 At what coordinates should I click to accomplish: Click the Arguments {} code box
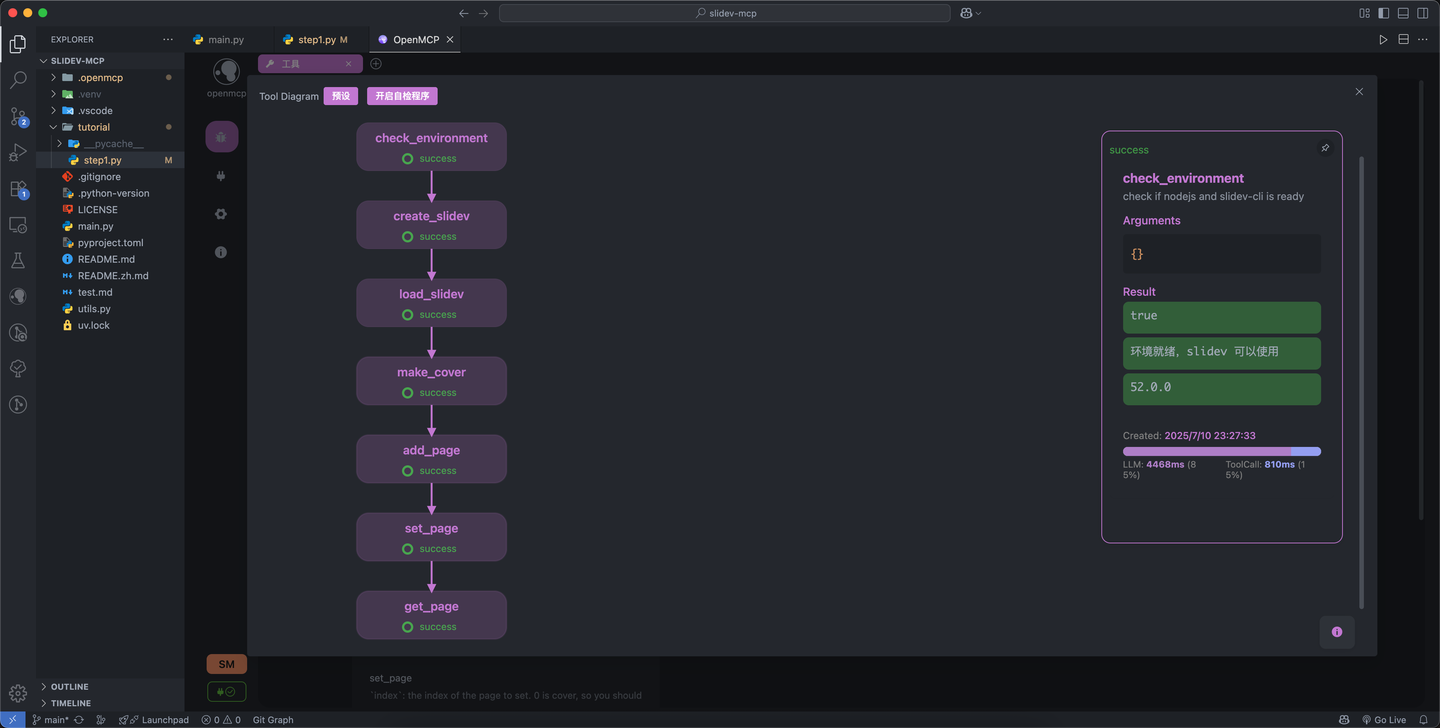(1222, 254)
